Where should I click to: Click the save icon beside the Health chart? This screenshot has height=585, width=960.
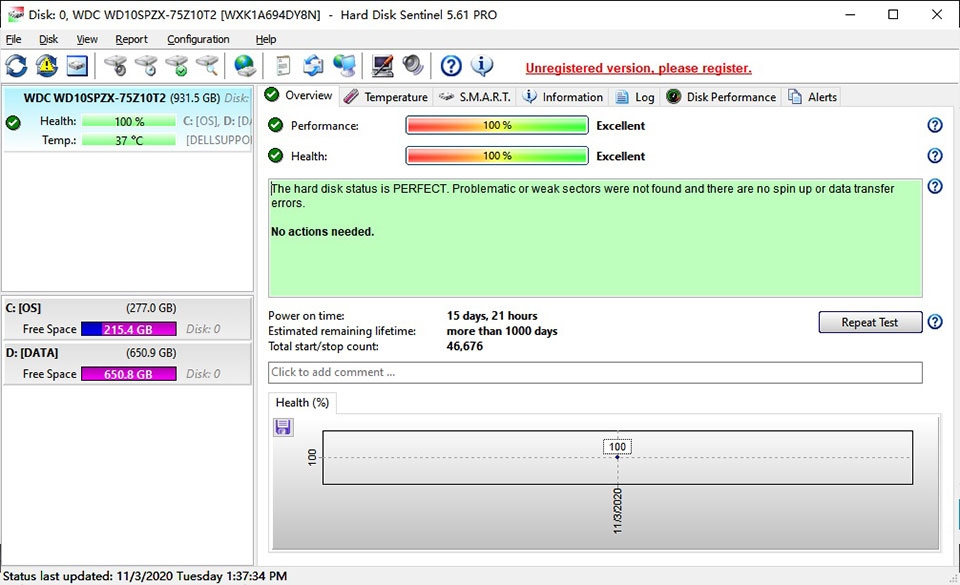point(283,426)
